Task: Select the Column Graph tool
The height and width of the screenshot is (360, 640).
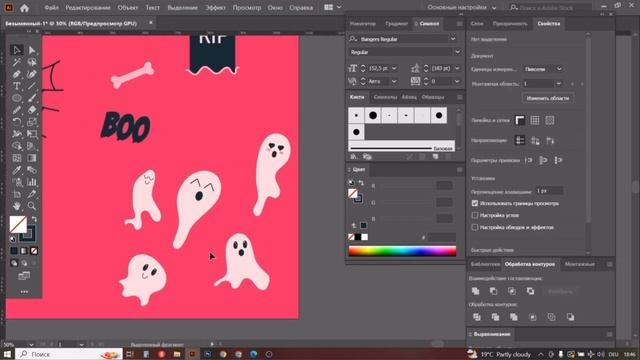Action: point(32,182)
